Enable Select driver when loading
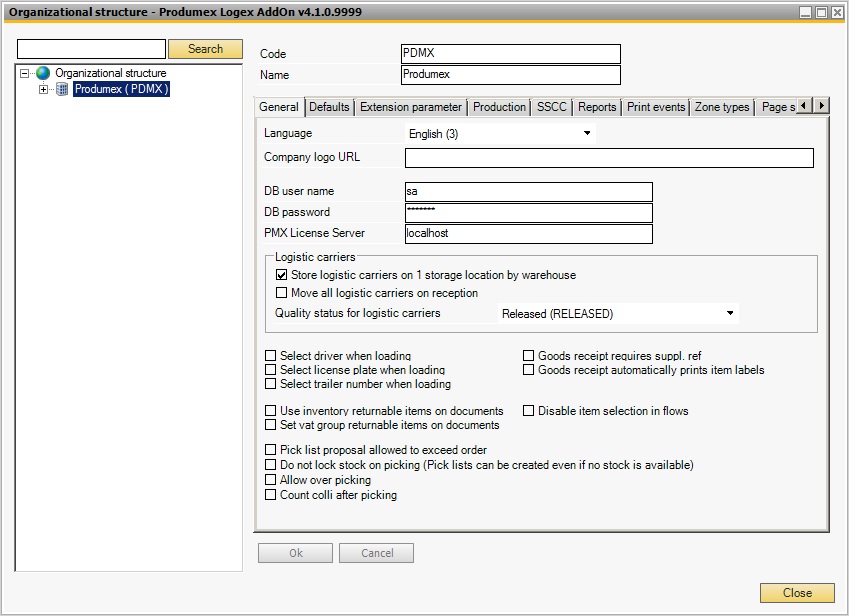 pyautogui.click(x=271, y=356)
